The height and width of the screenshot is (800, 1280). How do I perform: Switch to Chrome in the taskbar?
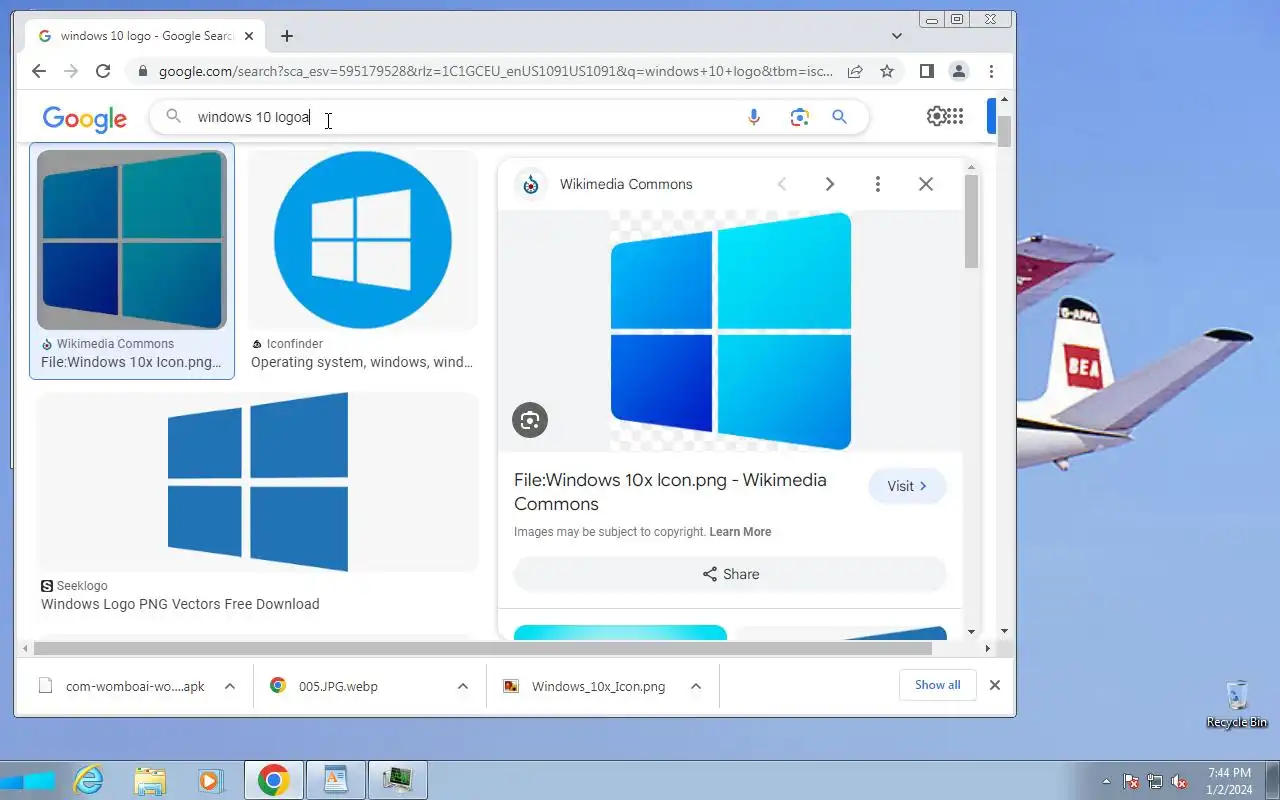point(273,780)
